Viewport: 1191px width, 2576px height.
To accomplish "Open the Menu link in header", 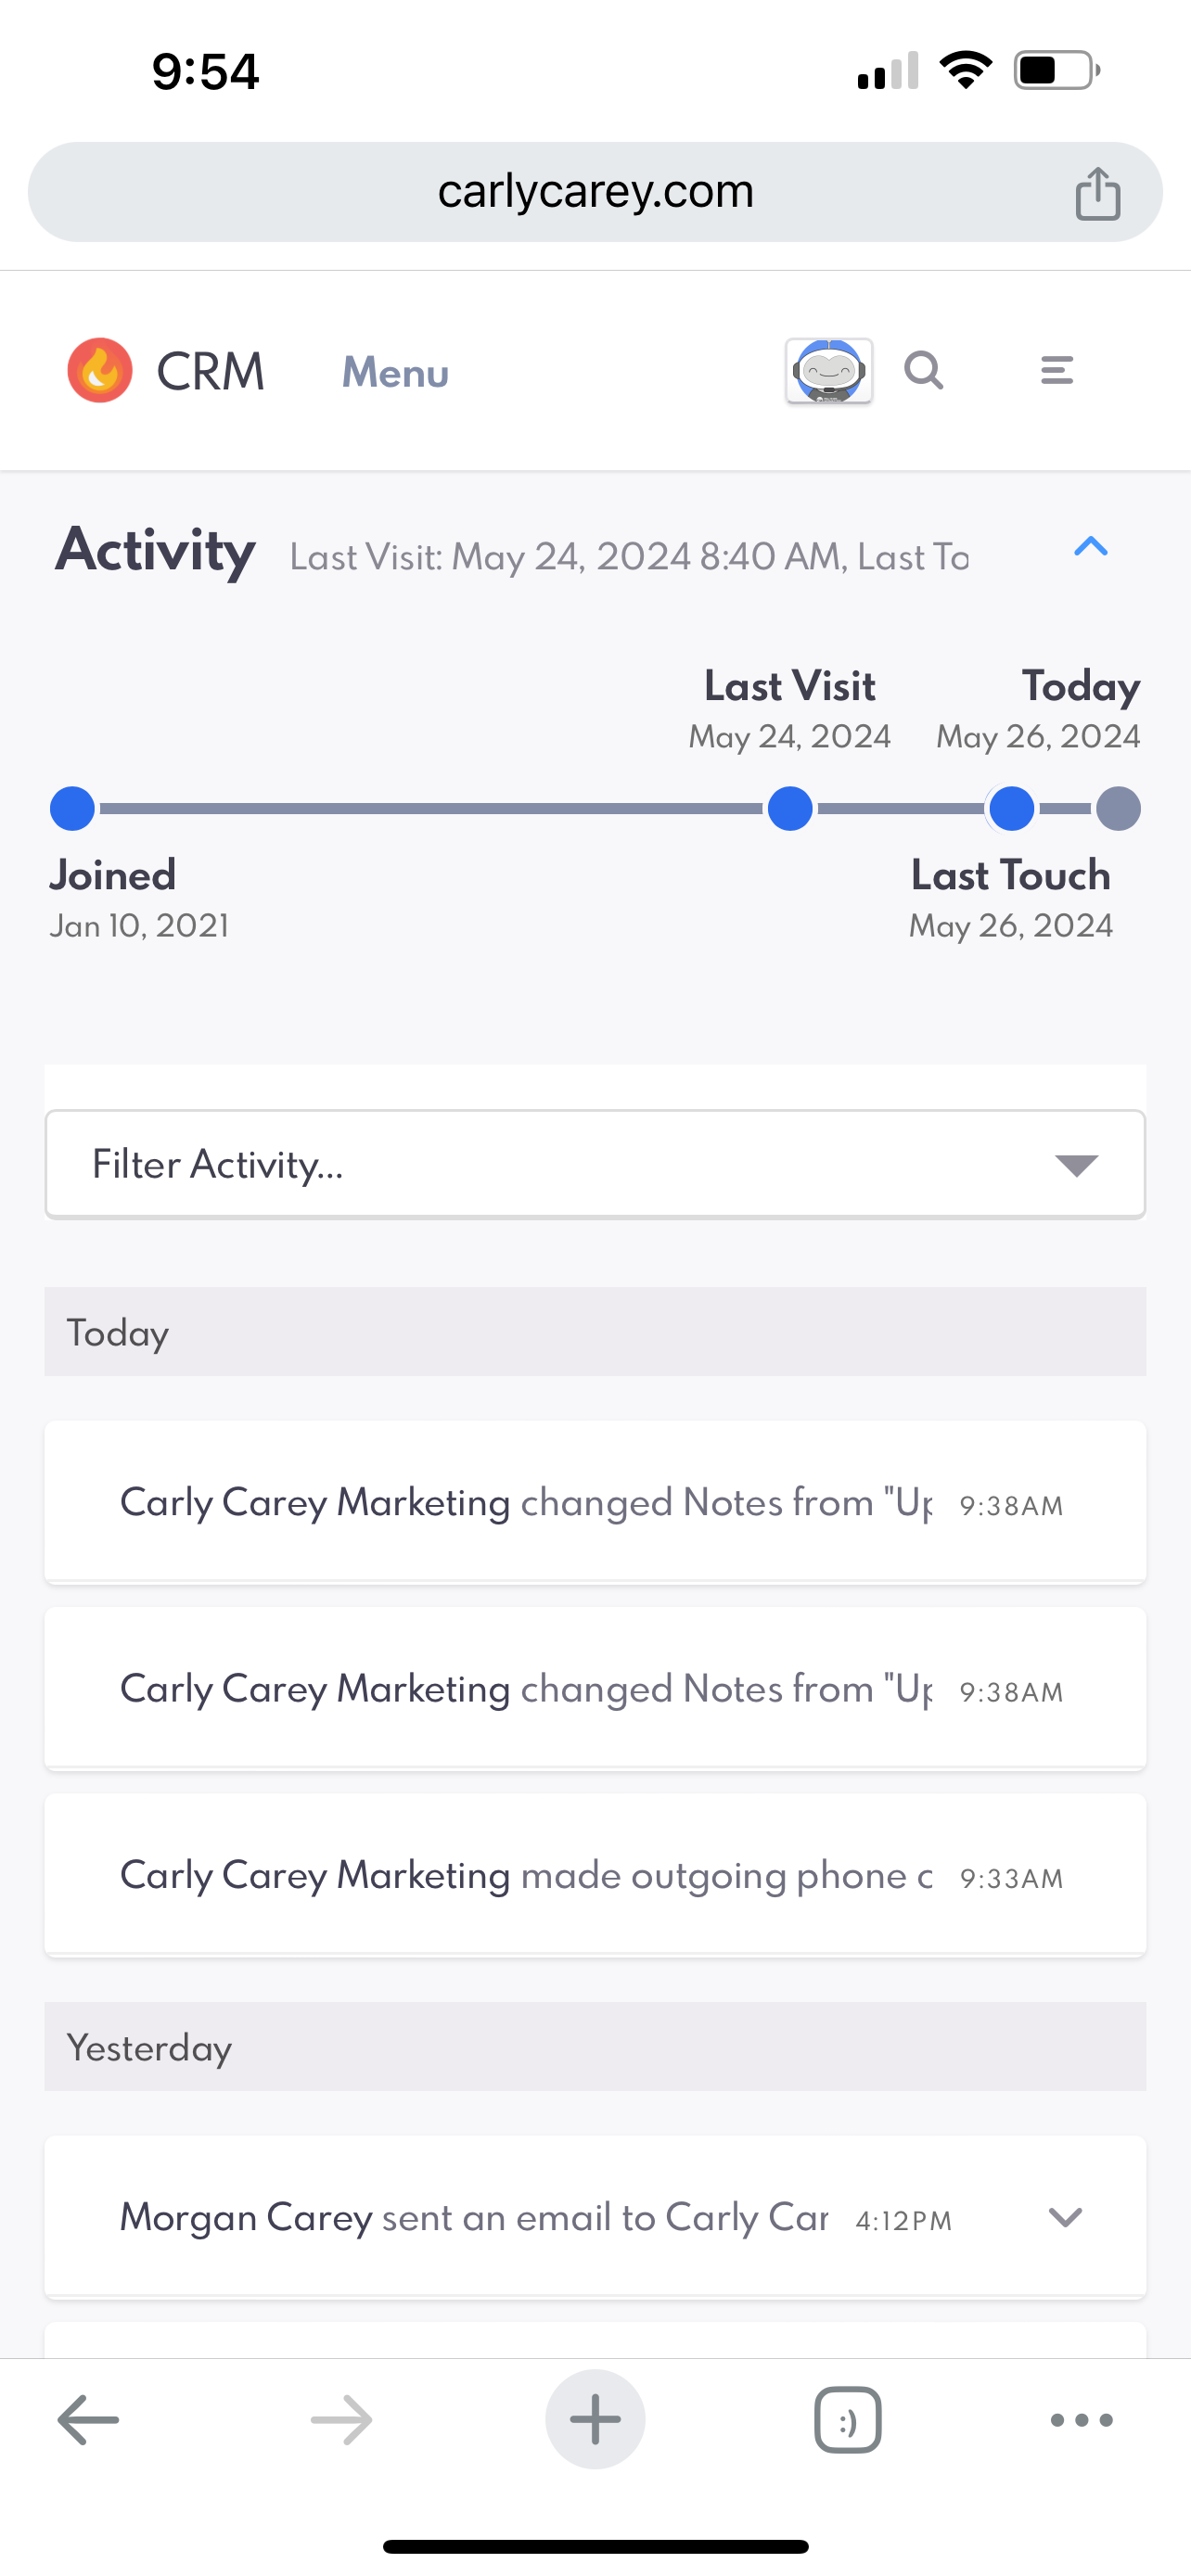I will coord(395,373).
